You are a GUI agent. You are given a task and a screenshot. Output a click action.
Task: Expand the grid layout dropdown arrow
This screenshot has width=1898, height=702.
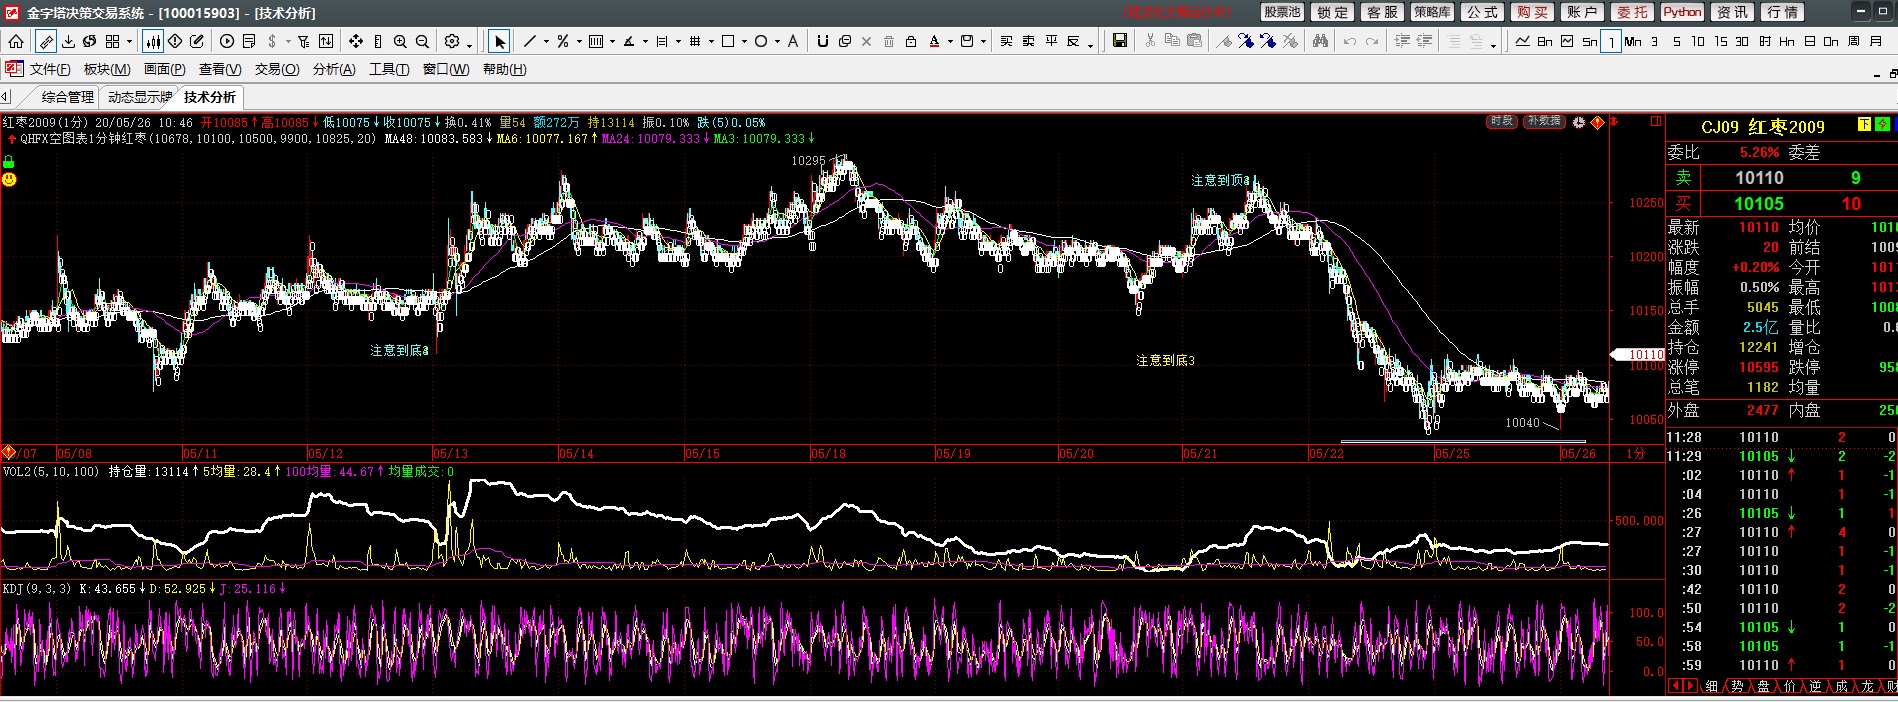(129, 42)
